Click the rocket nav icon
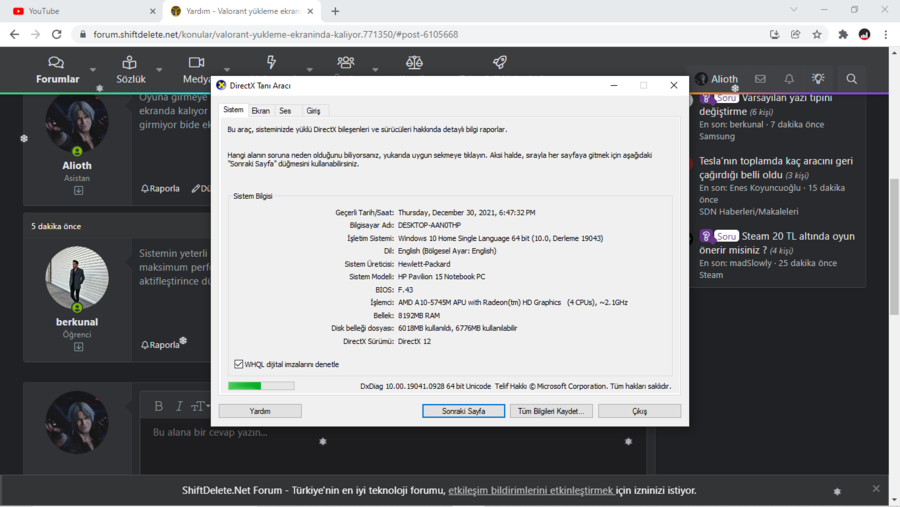The image size is (900, 507). click(x=500, y=62)
